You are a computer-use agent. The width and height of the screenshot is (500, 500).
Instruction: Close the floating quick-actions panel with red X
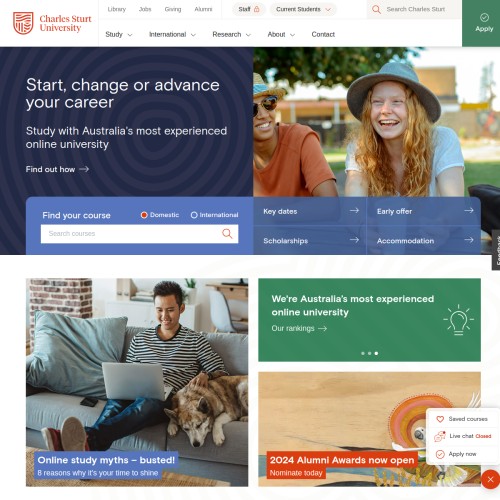coord(490,479)
